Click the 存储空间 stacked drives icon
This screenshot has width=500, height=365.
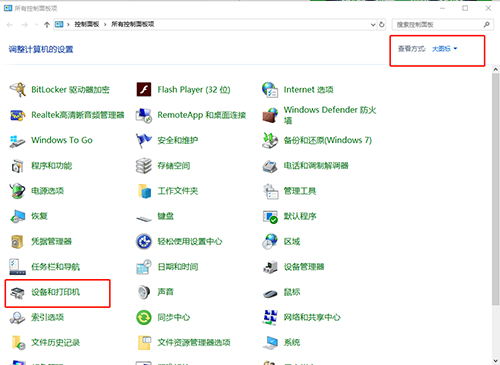[144, 166]
